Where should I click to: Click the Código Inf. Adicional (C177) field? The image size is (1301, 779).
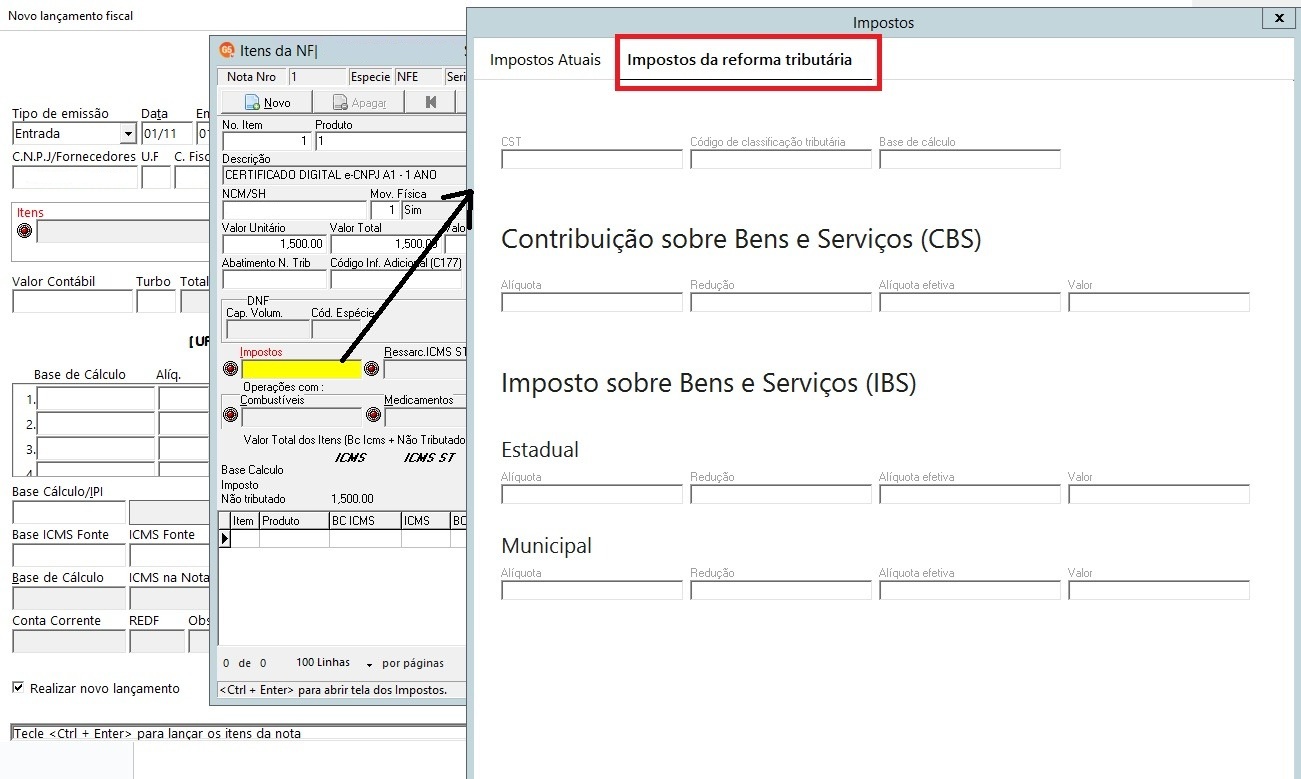pyautogui.click(x=398, y=279)
